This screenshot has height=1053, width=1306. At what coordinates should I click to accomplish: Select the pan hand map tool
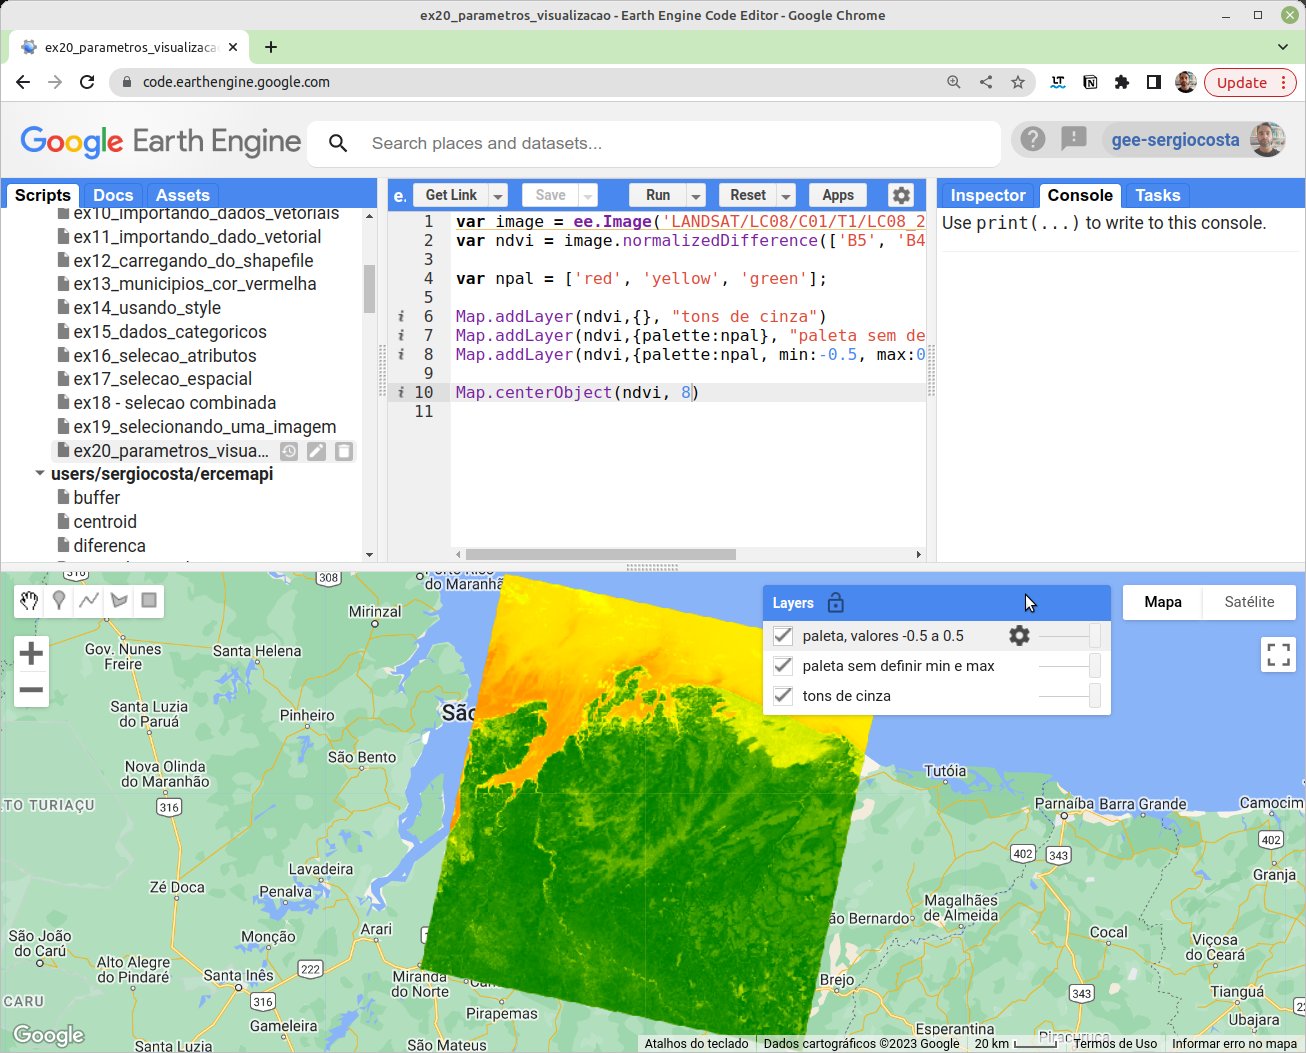(x=29, y=600)
